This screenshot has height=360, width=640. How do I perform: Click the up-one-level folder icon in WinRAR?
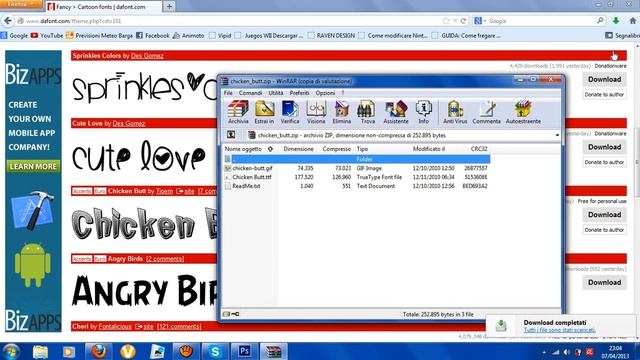(231, 135)
